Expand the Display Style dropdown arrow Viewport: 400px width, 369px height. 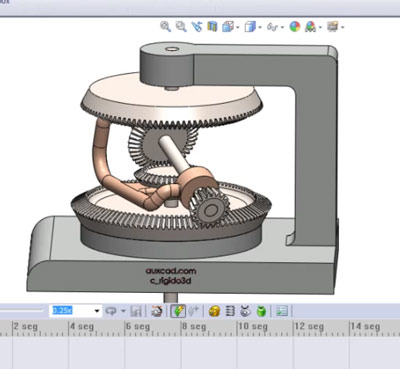(260, 27)
